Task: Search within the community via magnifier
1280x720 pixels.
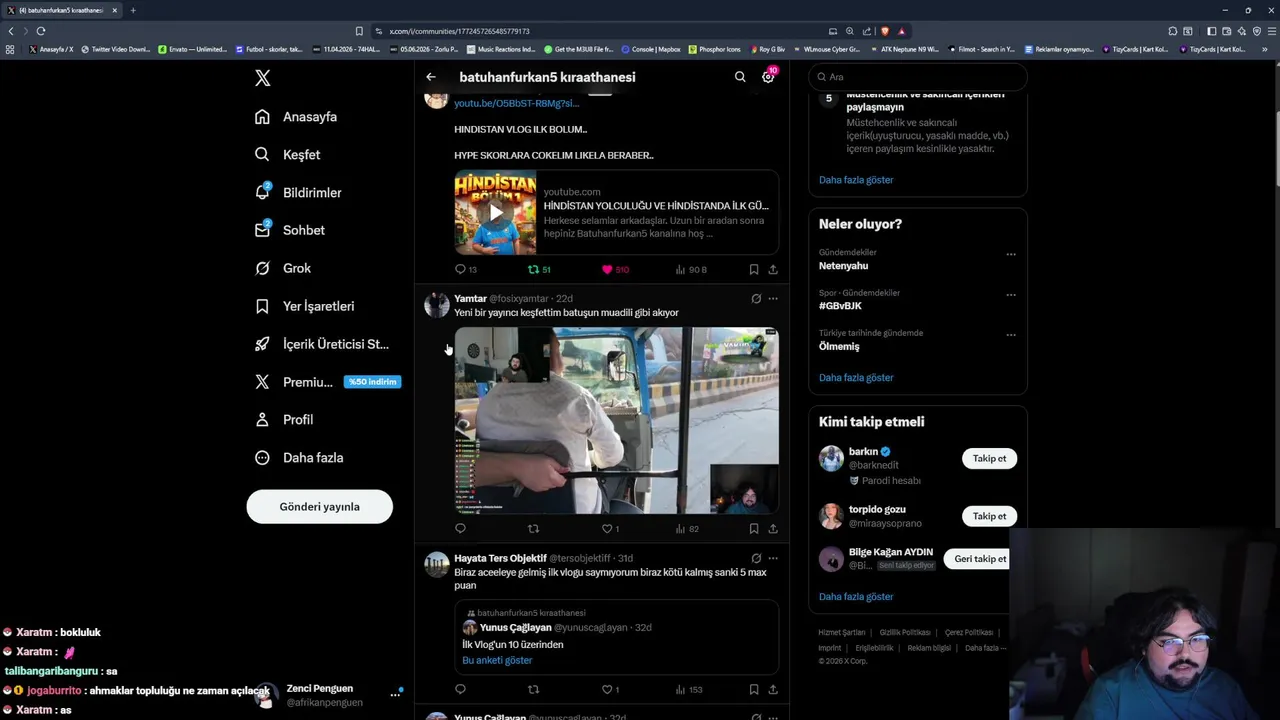Action: pyautogui.click(x=740, y=77)
